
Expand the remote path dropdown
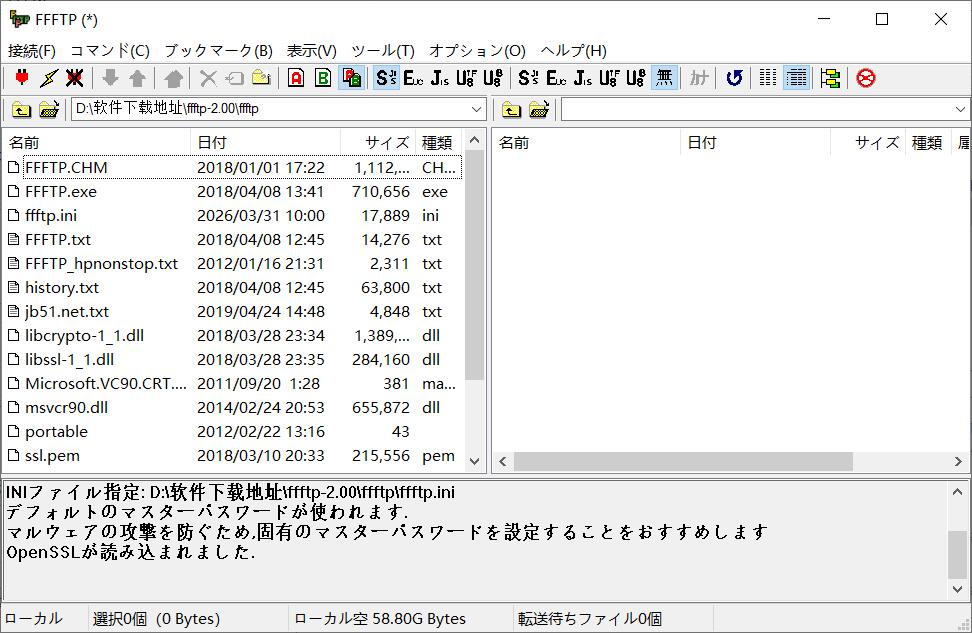(960, 110)
